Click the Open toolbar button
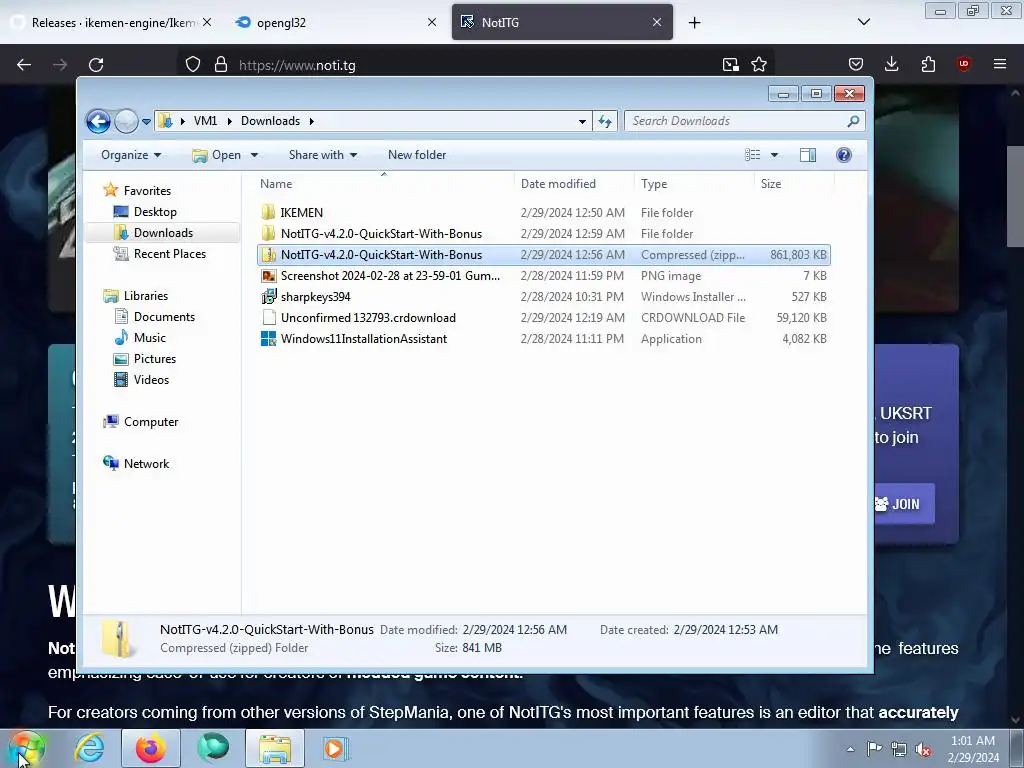This screenshot has height=768, width=1024. point(217,155)
